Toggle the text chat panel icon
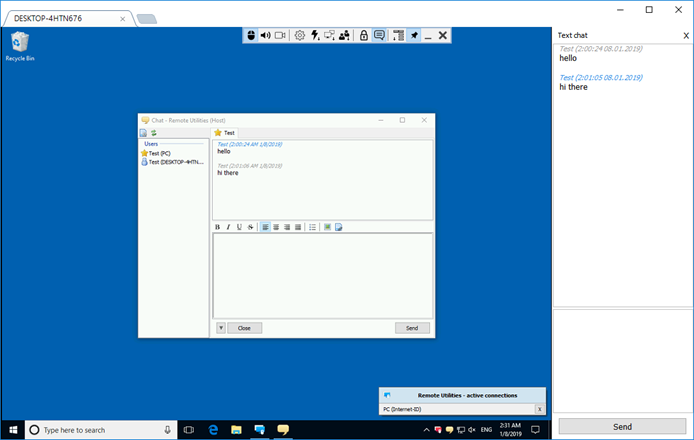This screenshot has width=694, height=440. 379,35
